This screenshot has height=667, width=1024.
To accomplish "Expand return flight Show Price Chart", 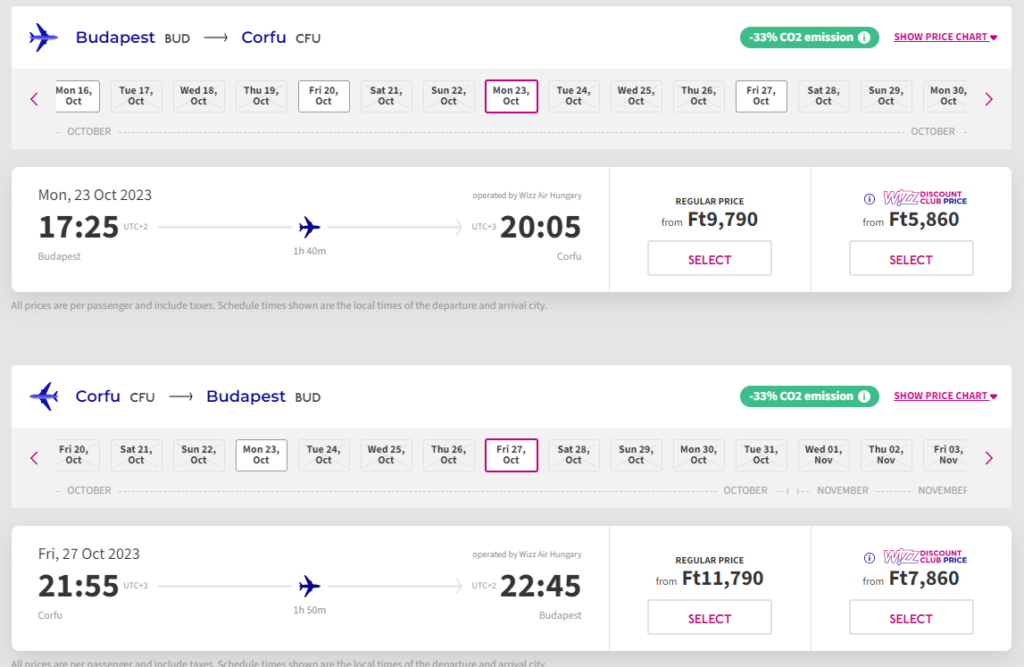I will click(945, 397).
